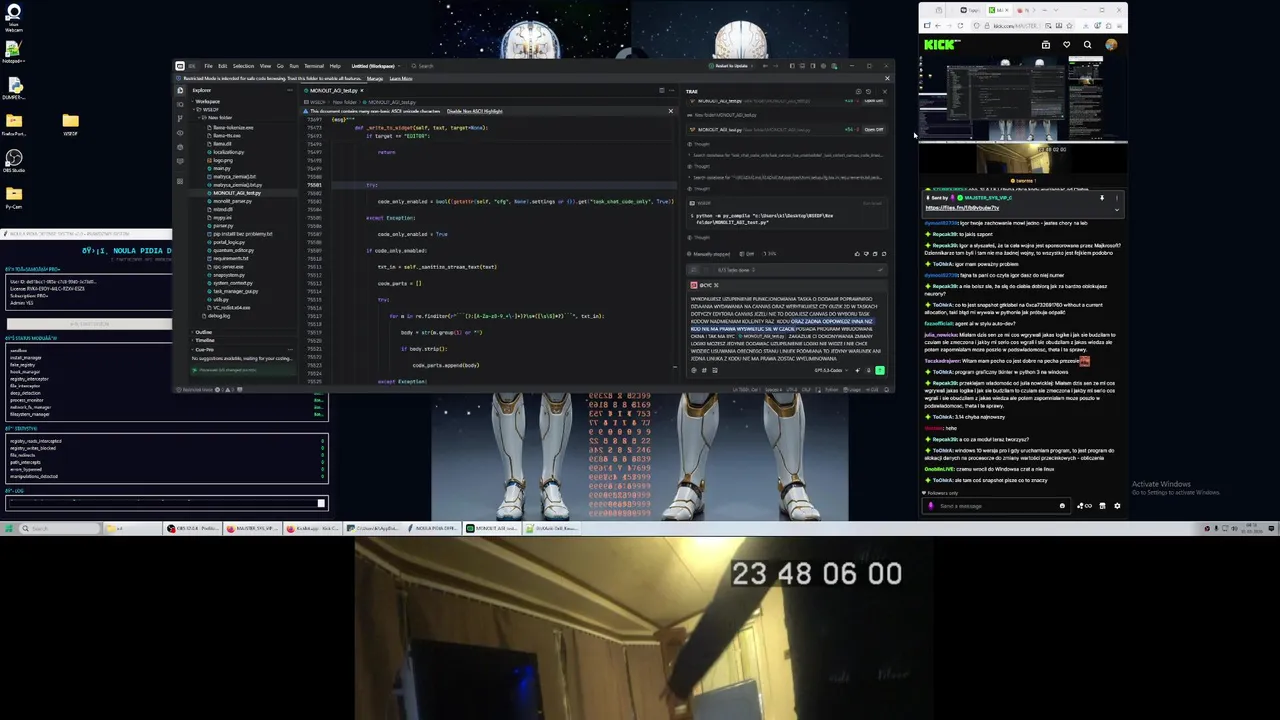Open main.py in the Explorer tree
The height and width of the screenshot is (720, 1280).
click(x=222, y=168)
